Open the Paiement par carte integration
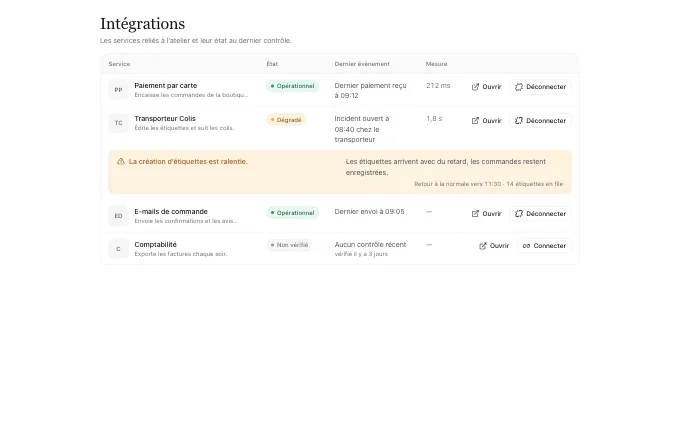Screen dimensions: 680x425 pos(486,87)
